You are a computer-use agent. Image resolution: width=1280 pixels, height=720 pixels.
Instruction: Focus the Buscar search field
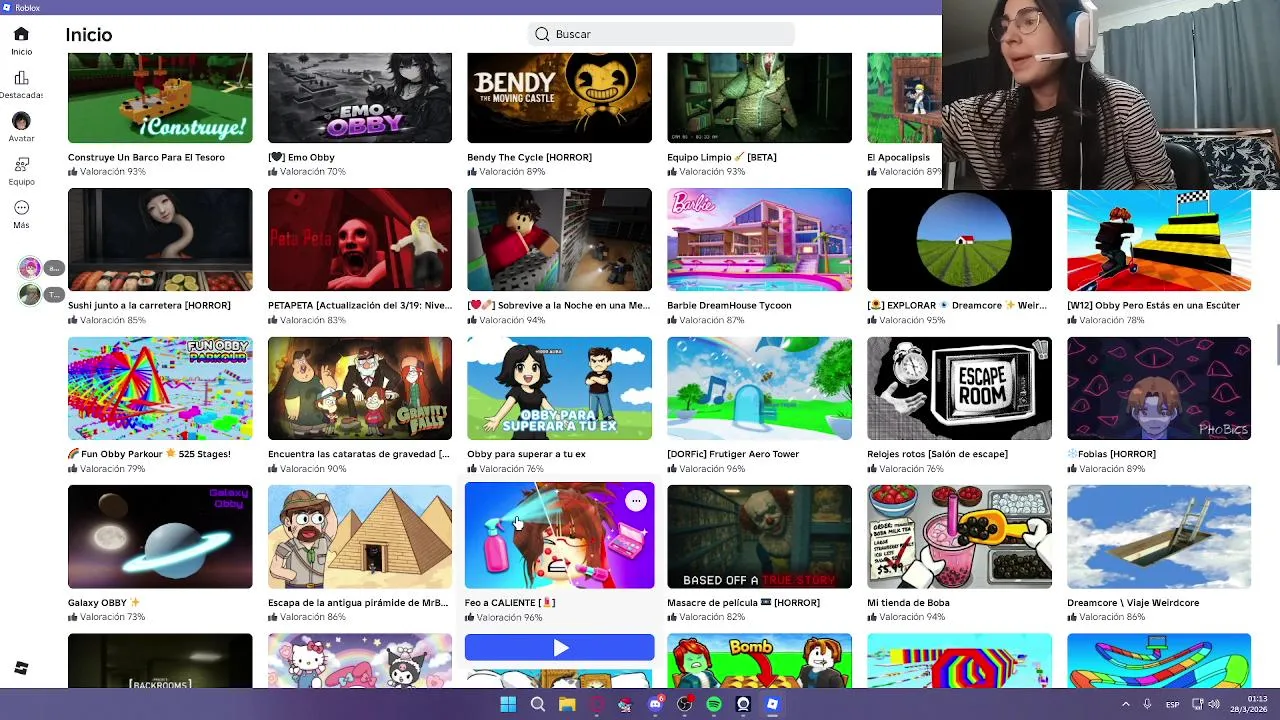(661, 34)
